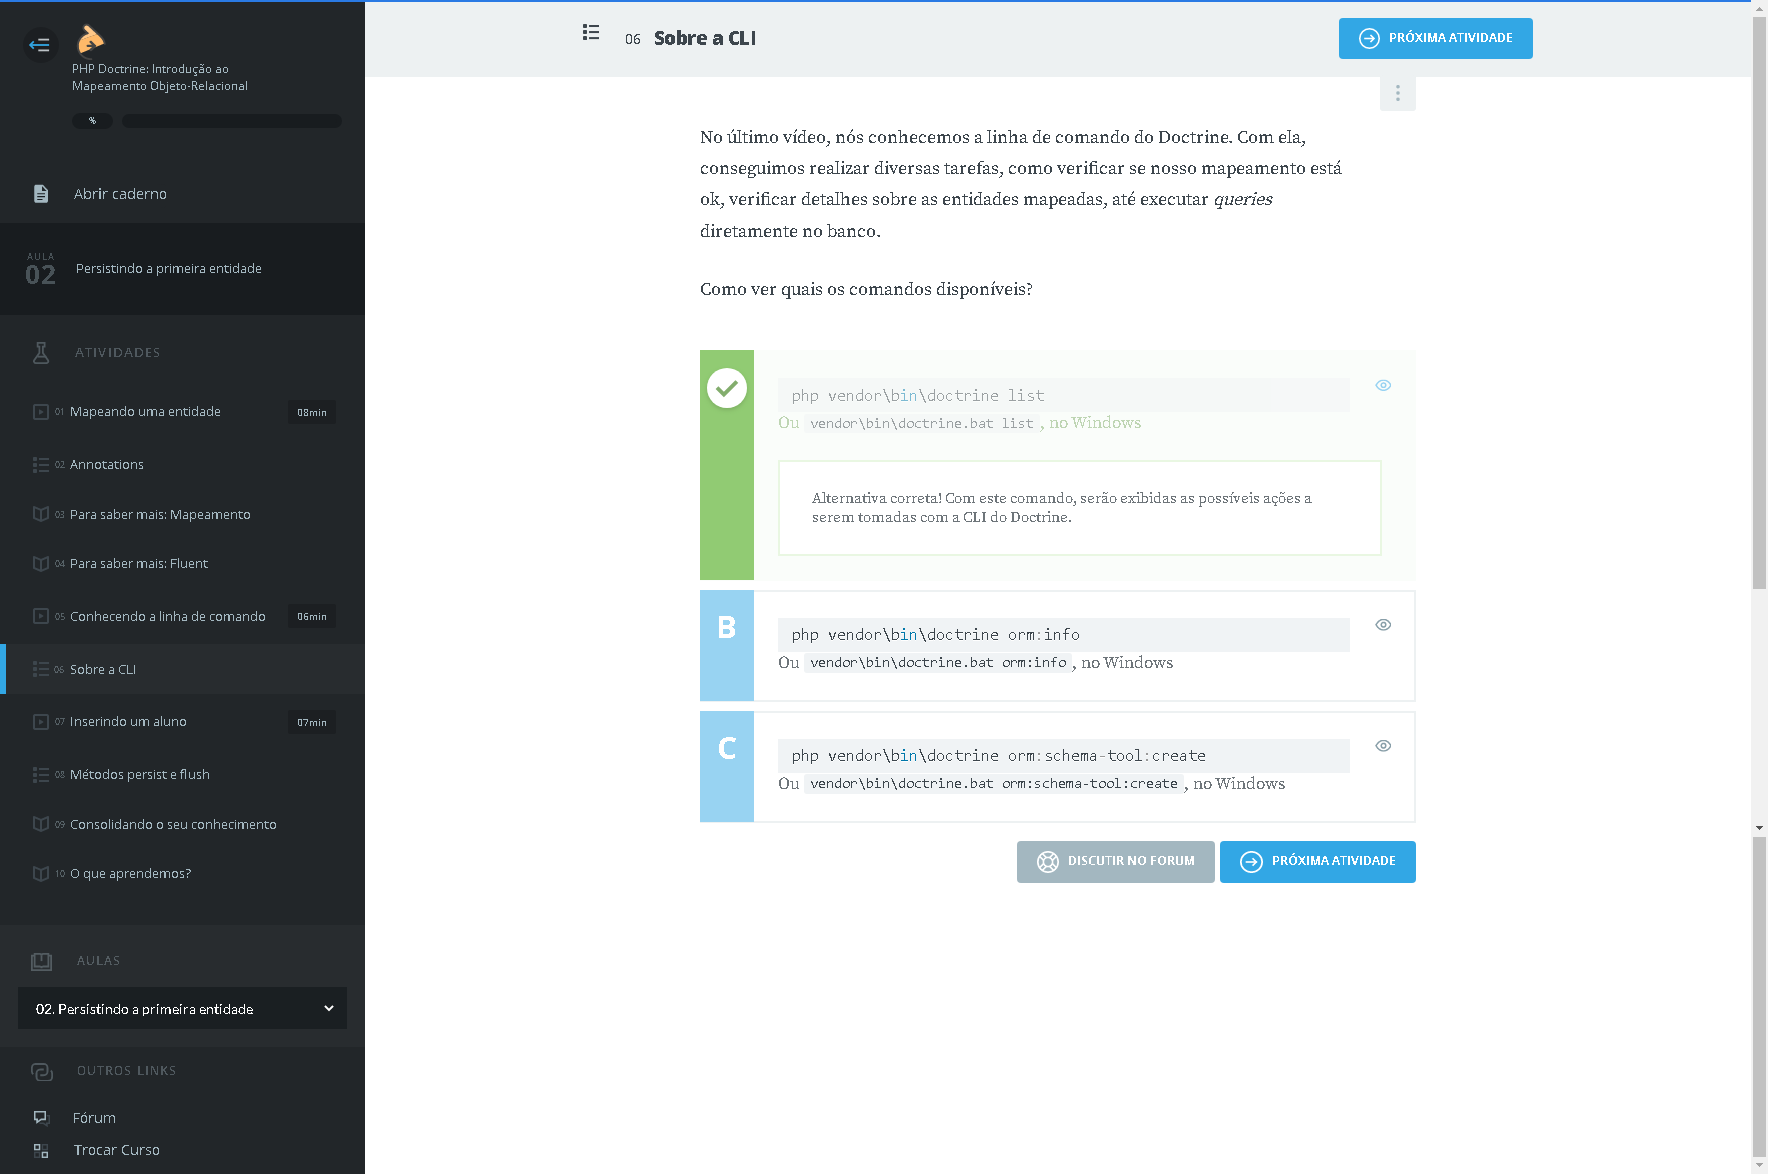The image size is (1768, 1174).
Task: Open the Annotations activity
Action: click(107, 465)
